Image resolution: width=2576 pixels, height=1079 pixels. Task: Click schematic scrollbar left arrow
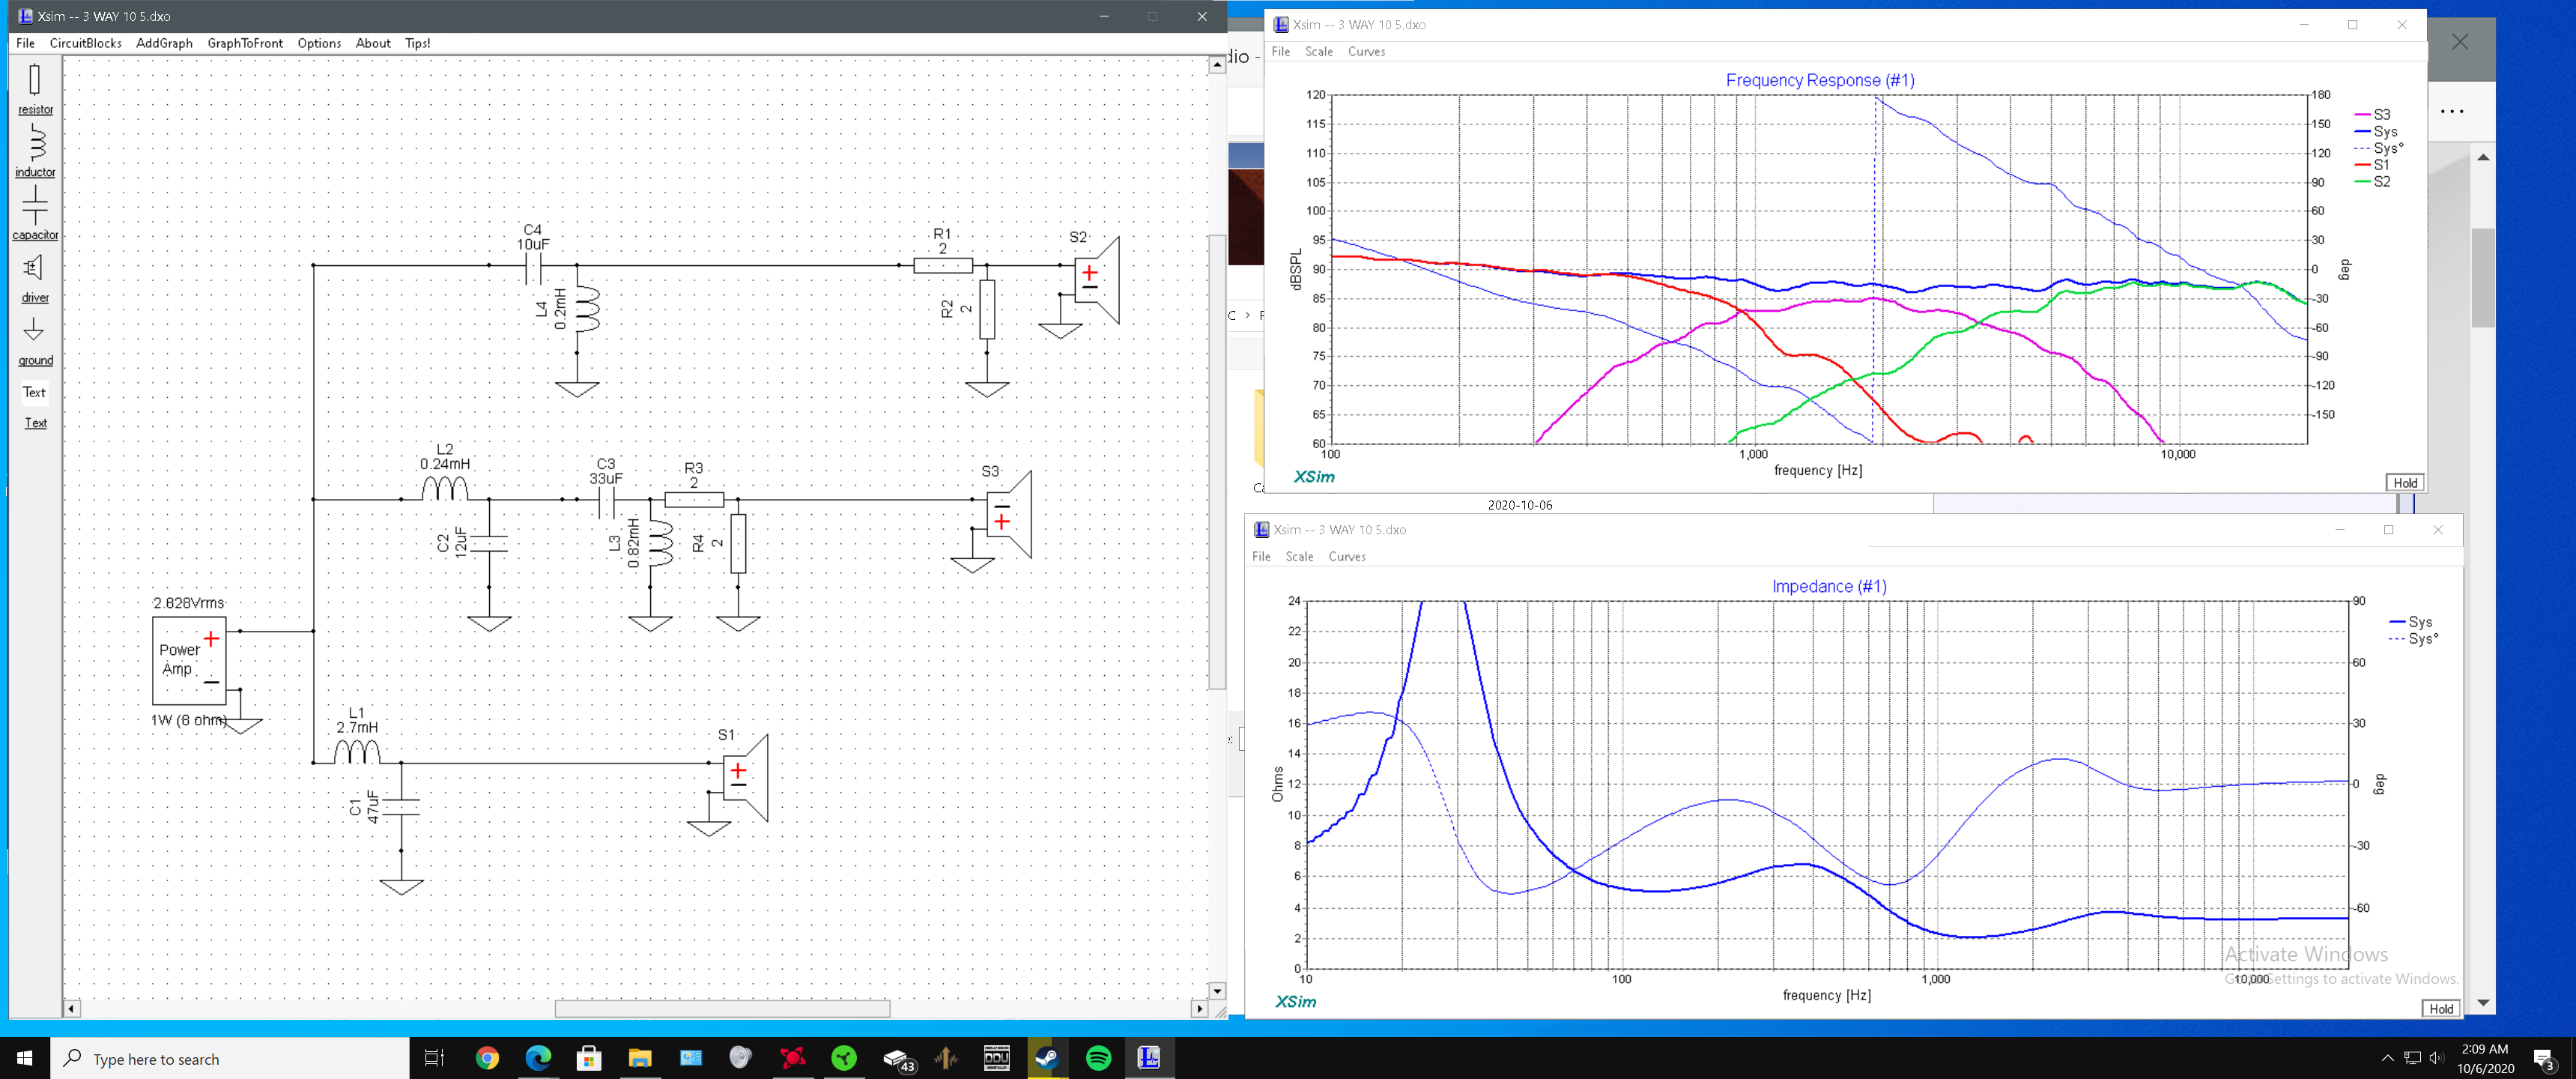tap(71, 1009)
